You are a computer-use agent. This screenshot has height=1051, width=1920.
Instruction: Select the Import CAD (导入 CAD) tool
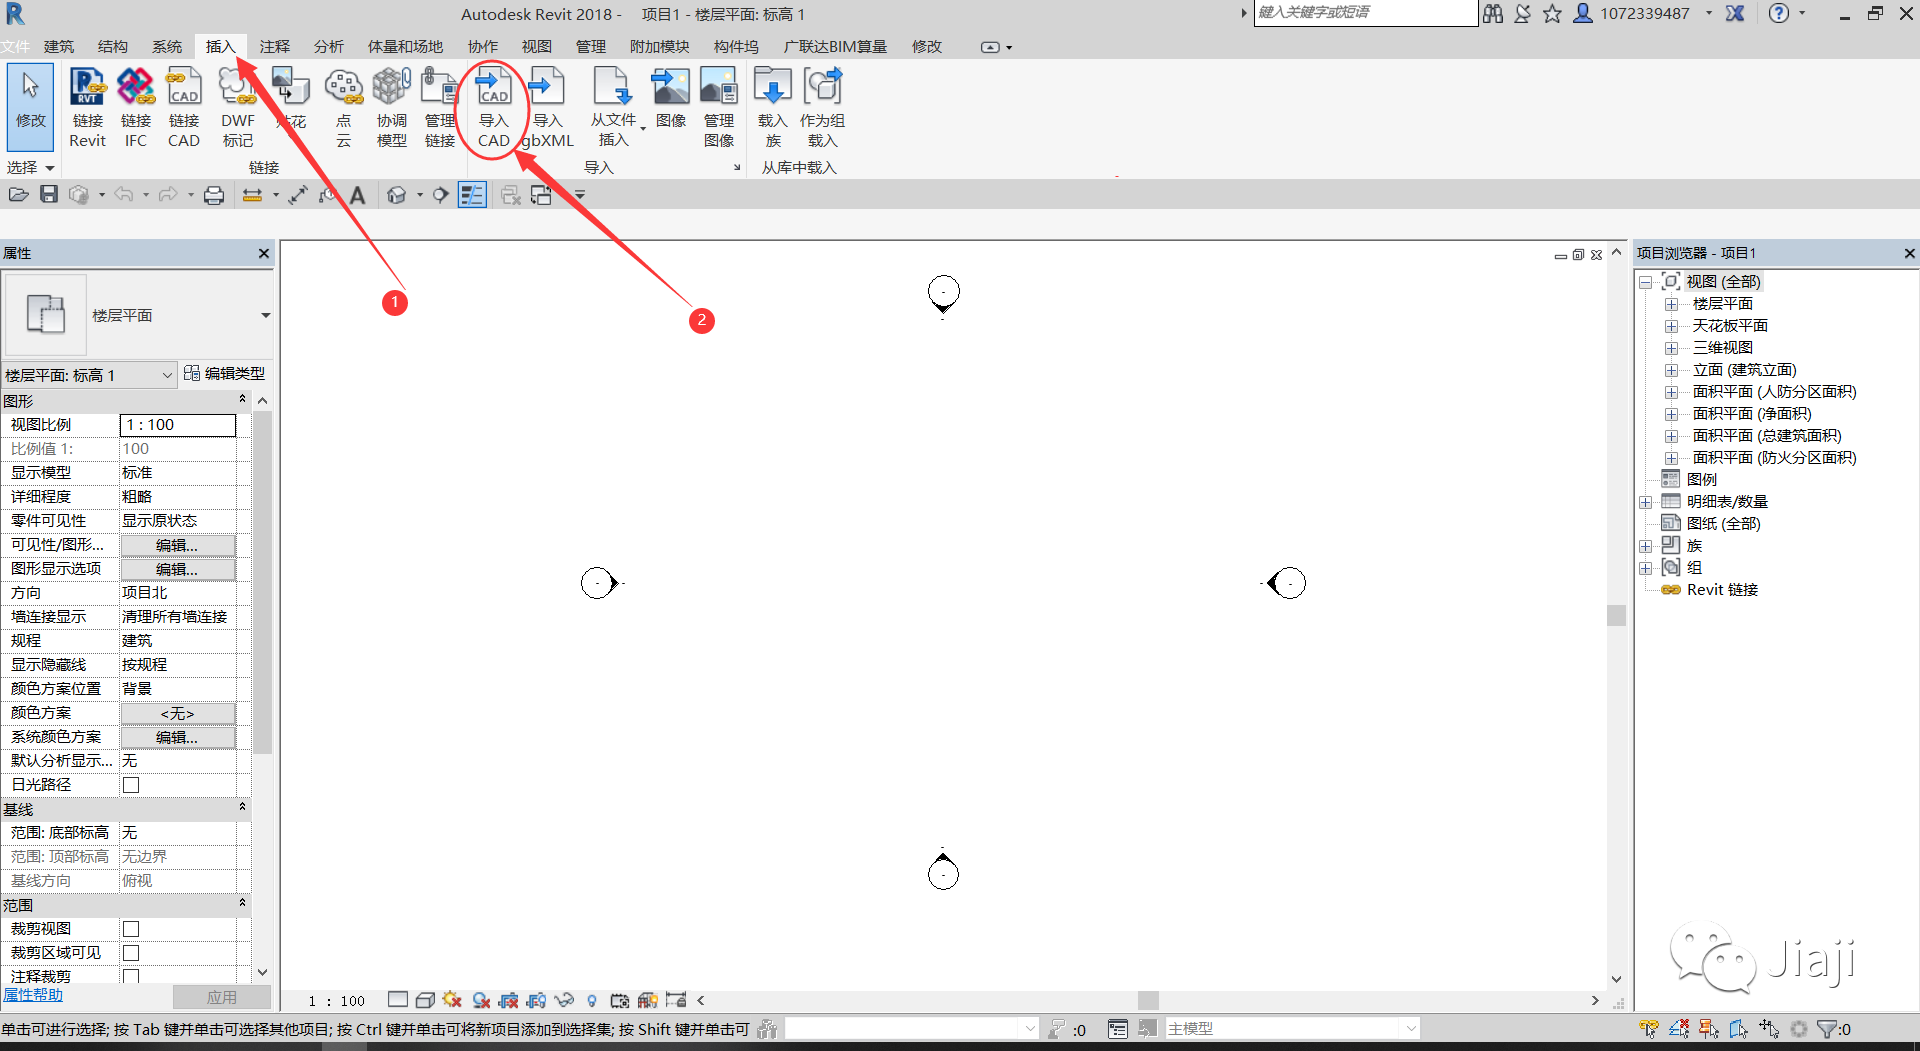[493, 107]
